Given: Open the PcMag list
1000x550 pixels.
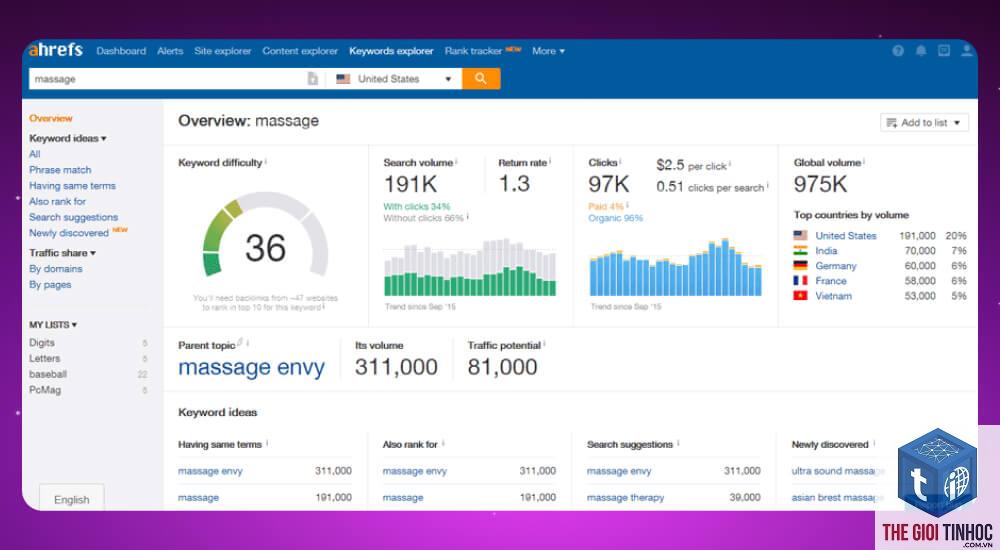Looking at the screenshot, I should 45,390.
